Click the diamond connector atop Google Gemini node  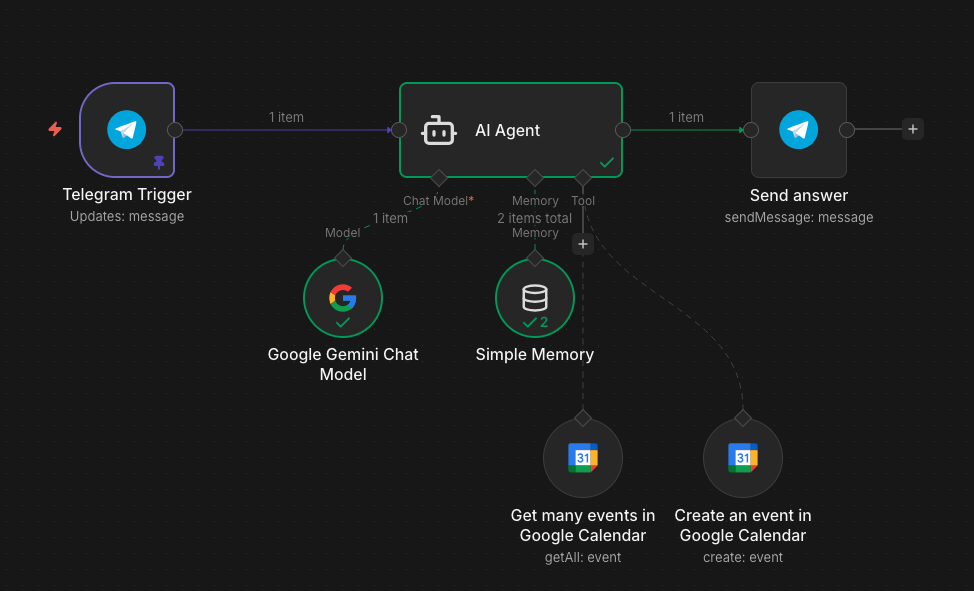(x=343, y=257)
